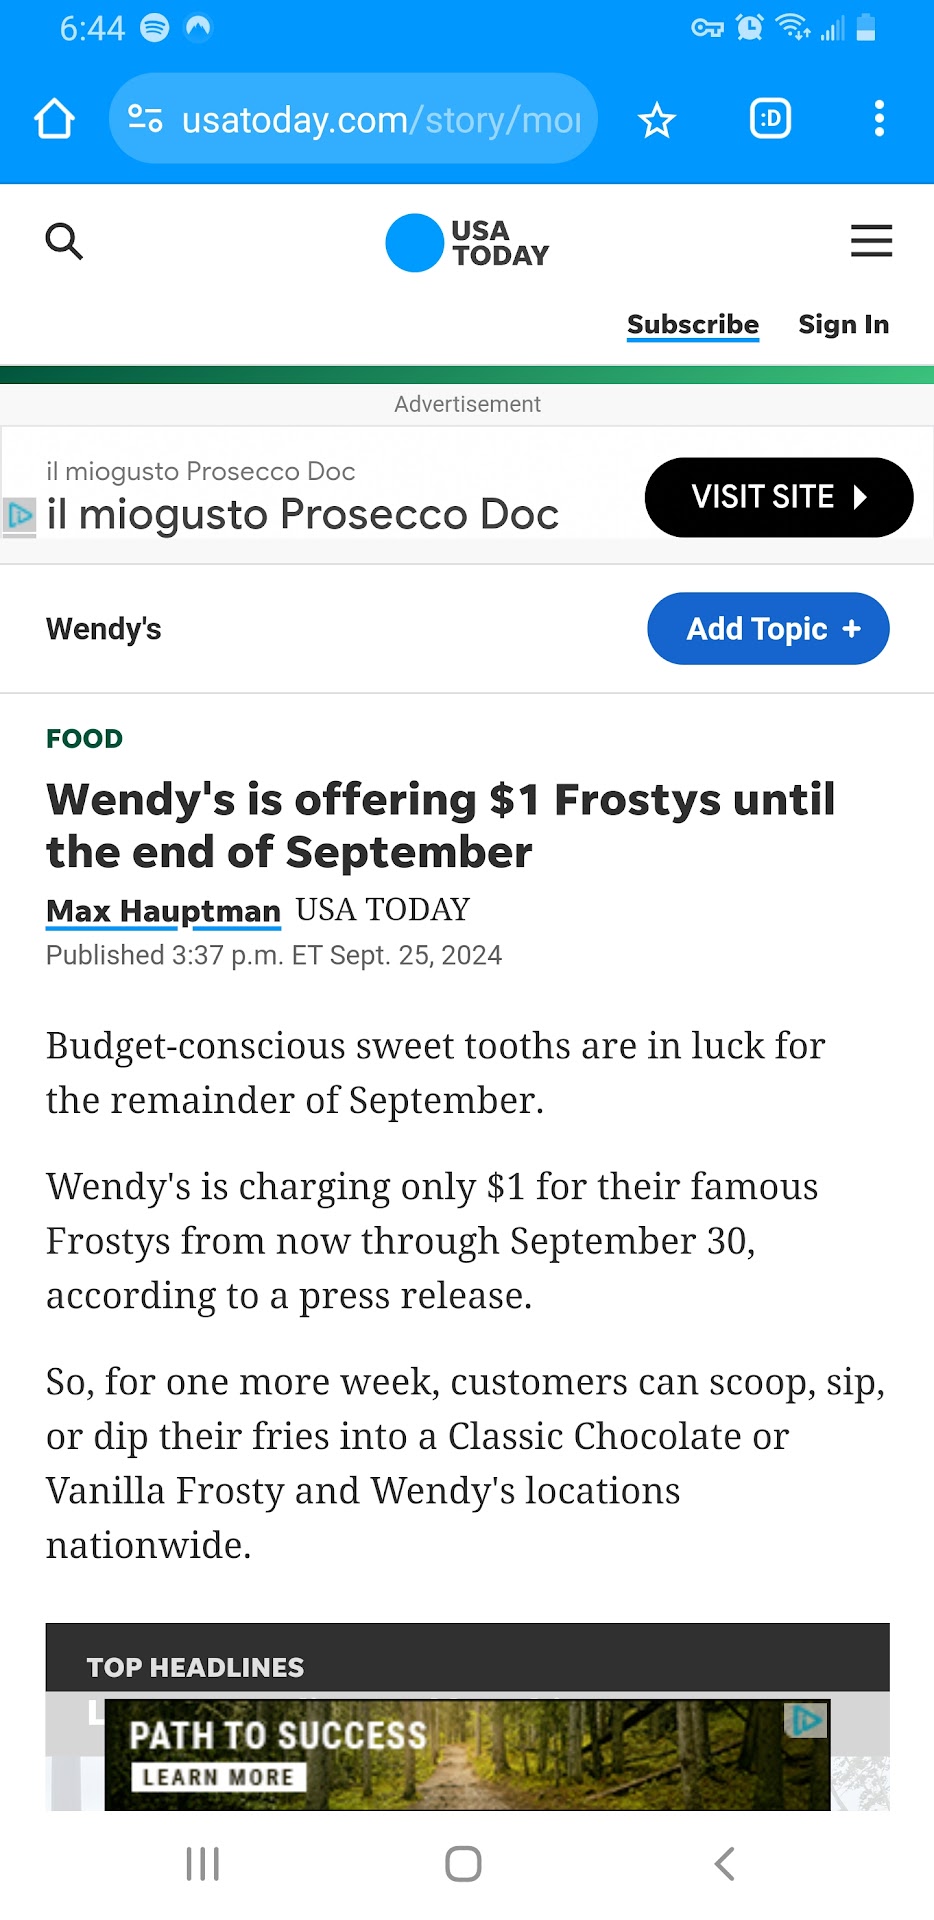Tap the URL address bar field

pyautogui.click(x=380, y=120)
